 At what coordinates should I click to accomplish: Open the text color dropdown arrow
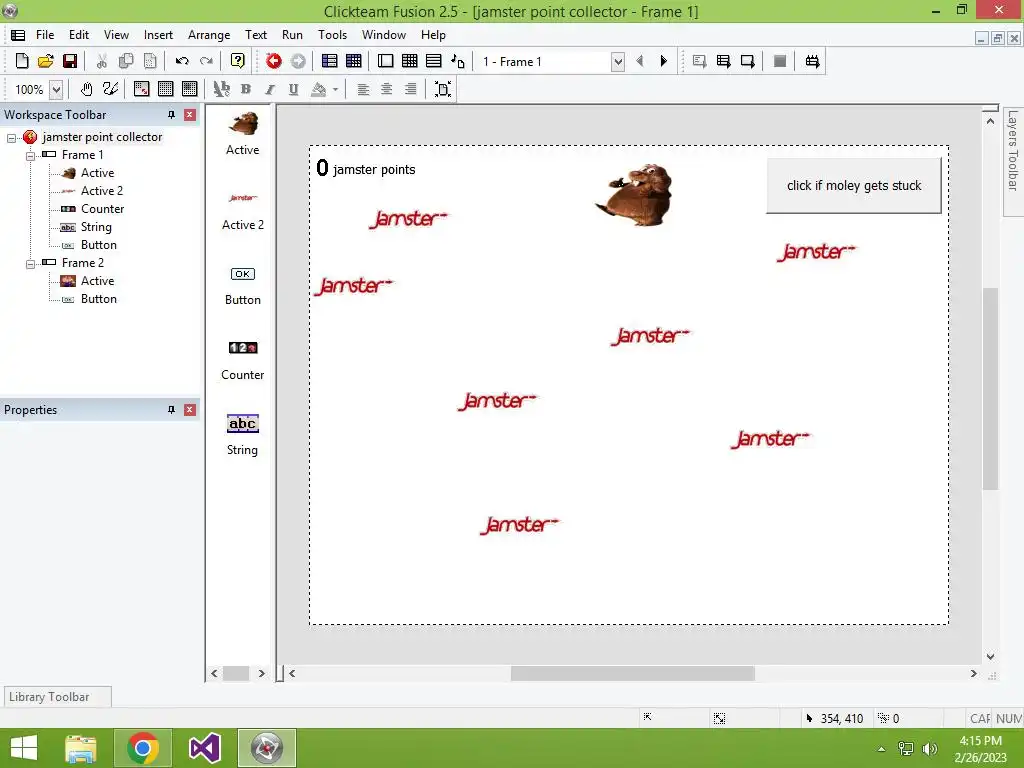(x=335, y=89)
